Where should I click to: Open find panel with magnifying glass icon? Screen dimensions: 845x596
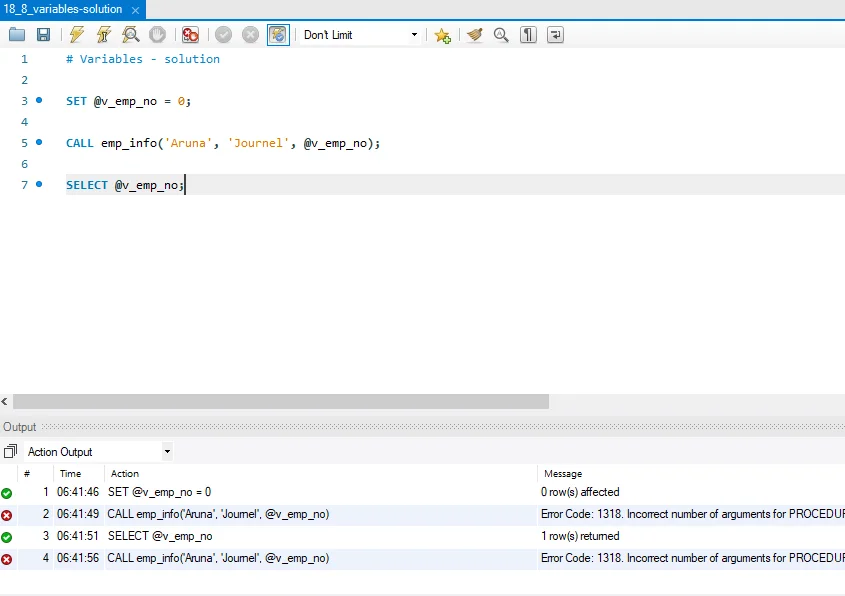pos(501,35)
